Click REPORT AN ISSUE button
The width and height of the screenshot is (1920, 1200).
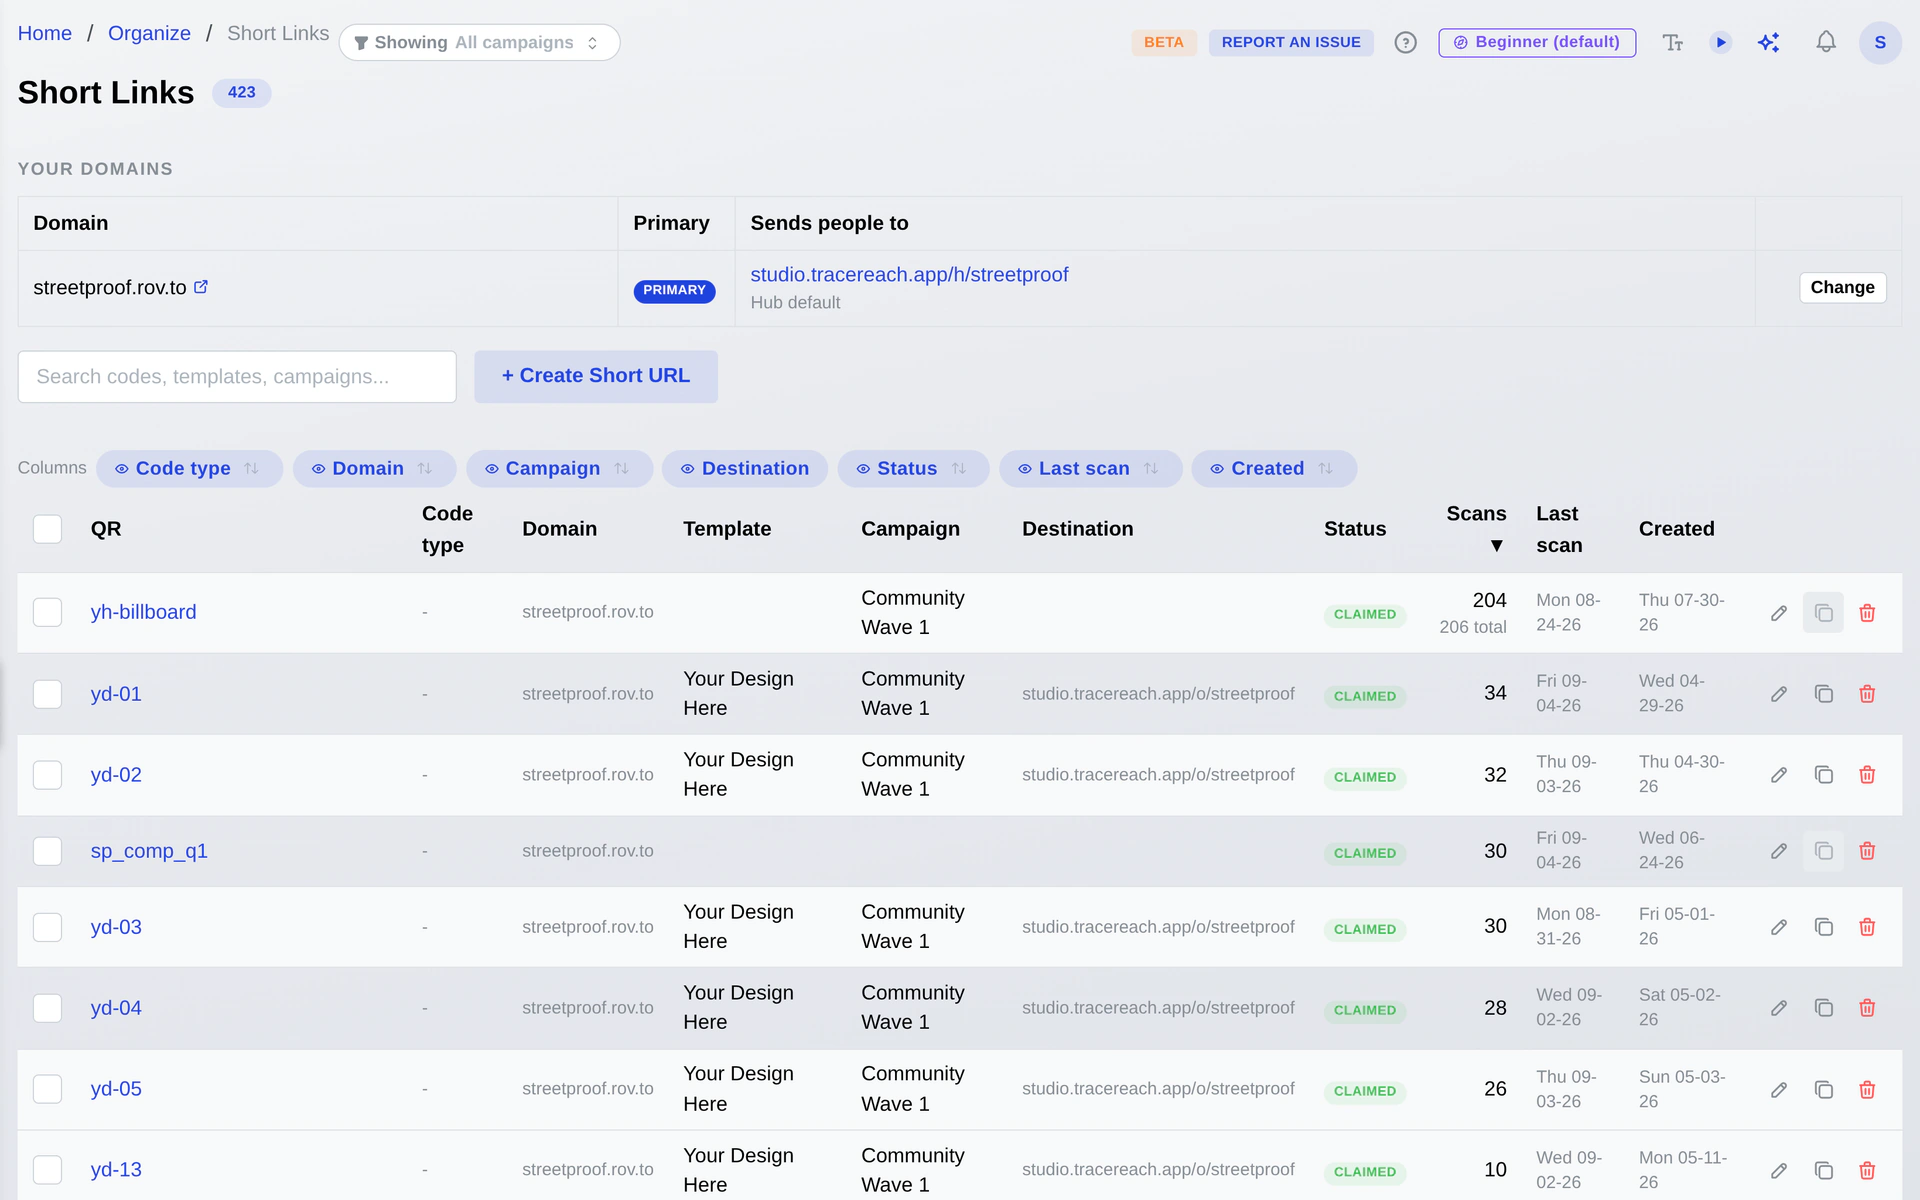[x=1291, y=43]
